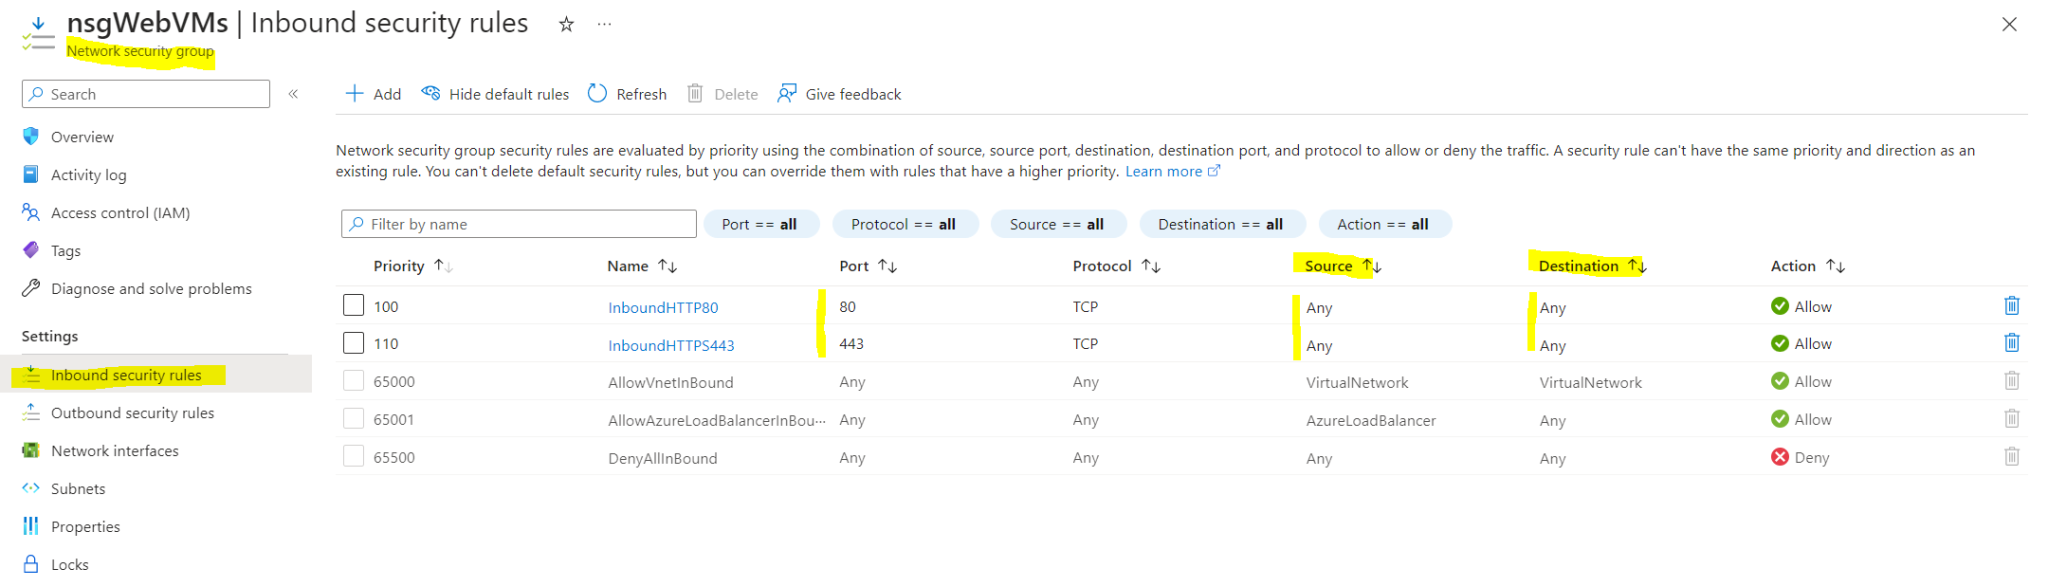Sort by Source column
The image size is (2048, 587).
click(x=1343, y=266)
